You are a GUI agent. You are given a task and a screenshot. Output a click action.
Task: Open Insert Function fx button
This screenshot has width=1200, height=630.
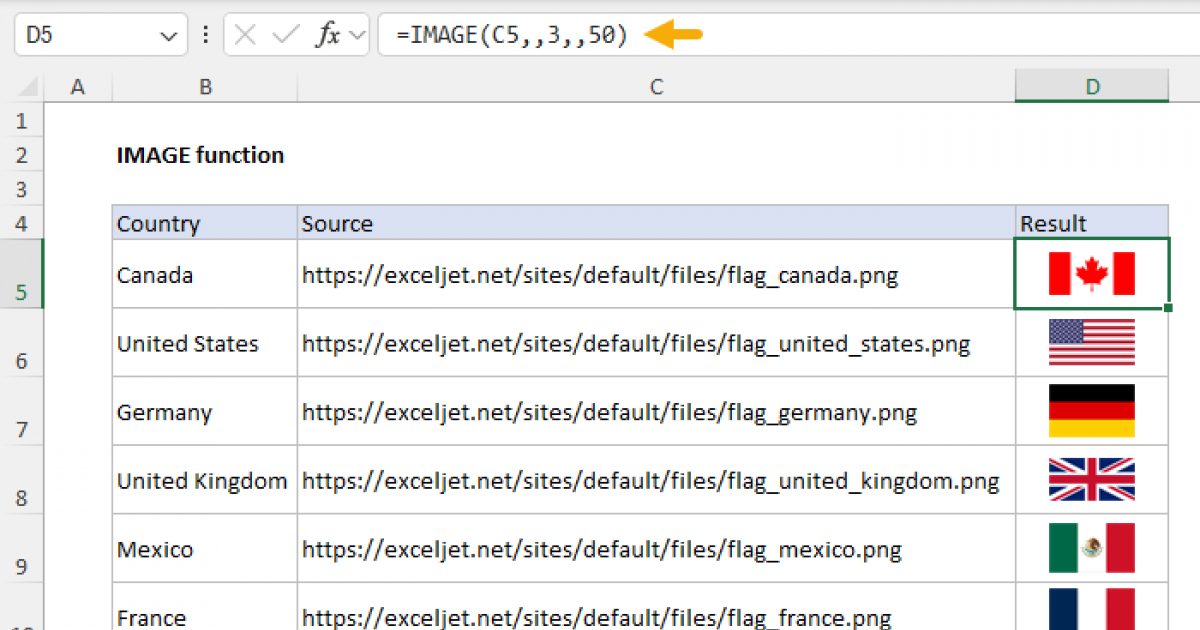[327, 35]
